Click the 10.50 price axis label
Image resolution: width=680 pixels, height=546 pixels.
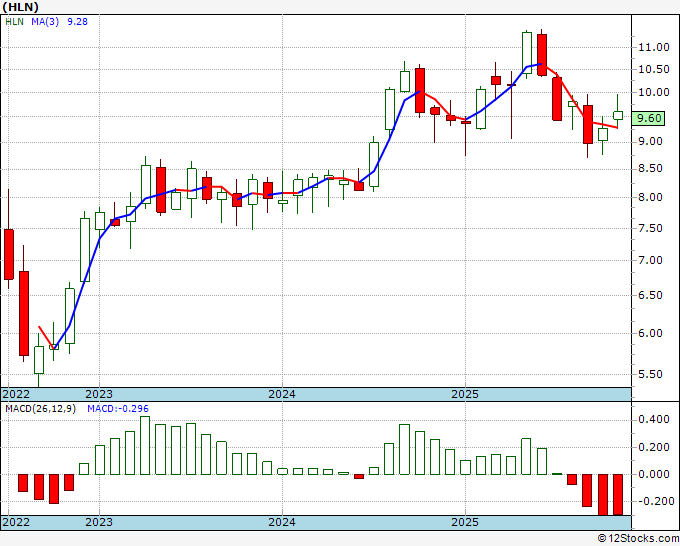(654, 69)
